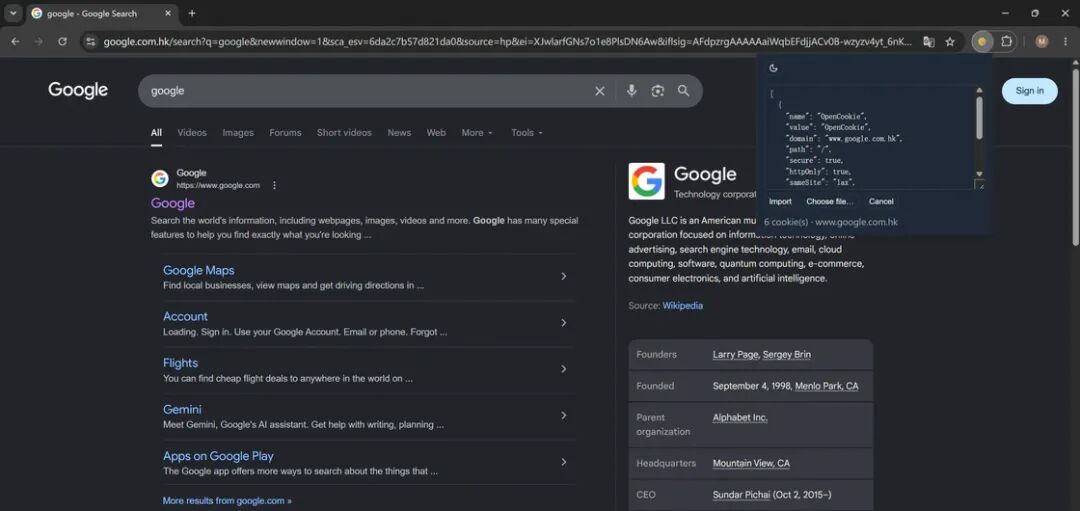Screen dimensions: 1080x511
Task: Select the All results tab
Action: (x=156, y=133)
